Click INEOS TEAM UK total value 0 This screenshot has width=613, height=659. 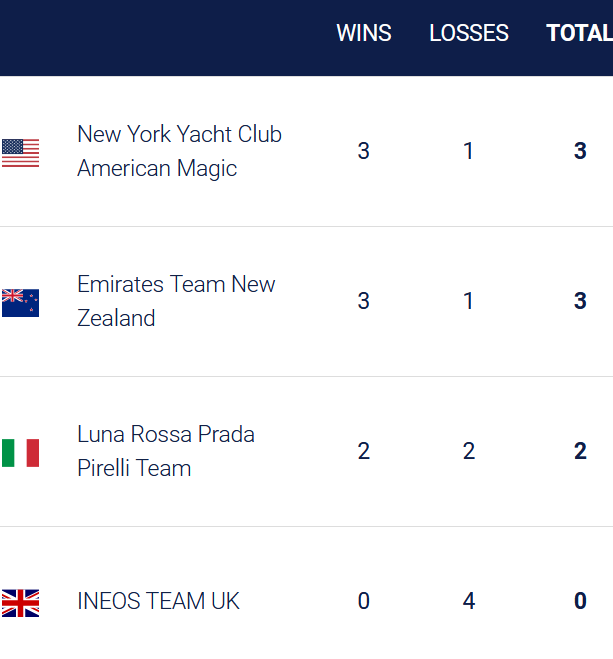[x=580, y=601]
